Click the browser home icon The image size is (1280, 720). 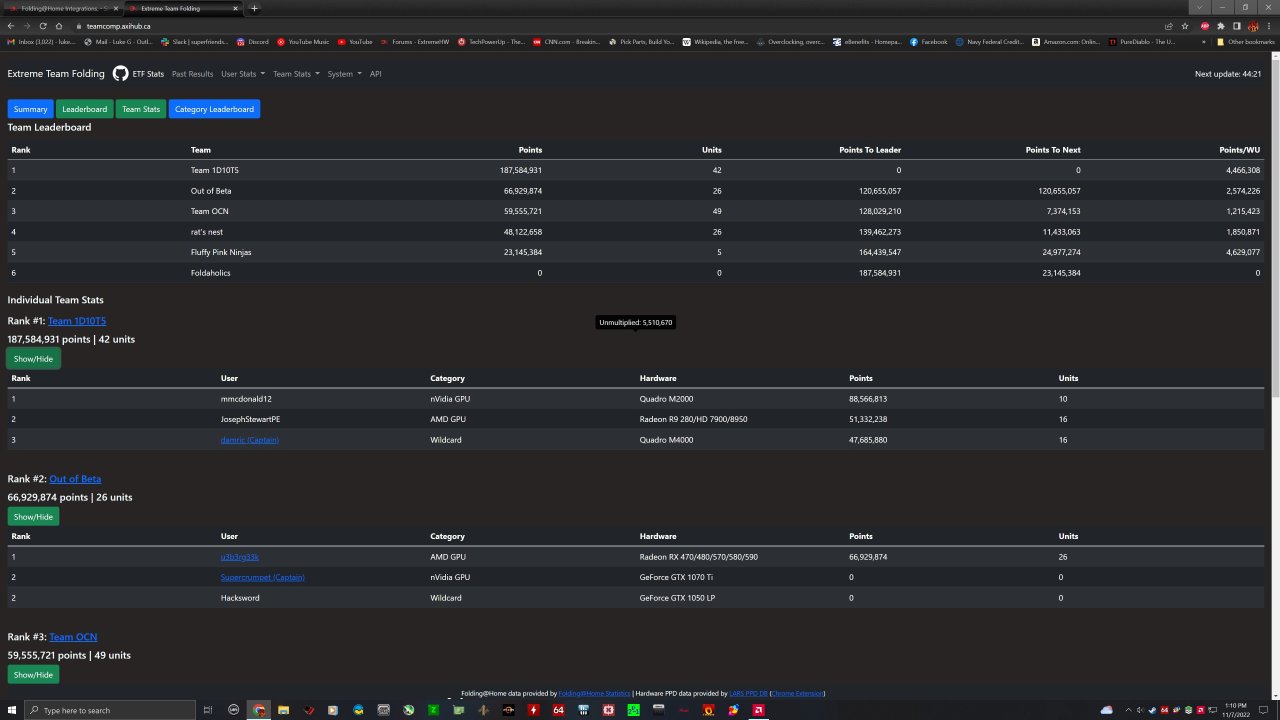[x=58, y=26]
